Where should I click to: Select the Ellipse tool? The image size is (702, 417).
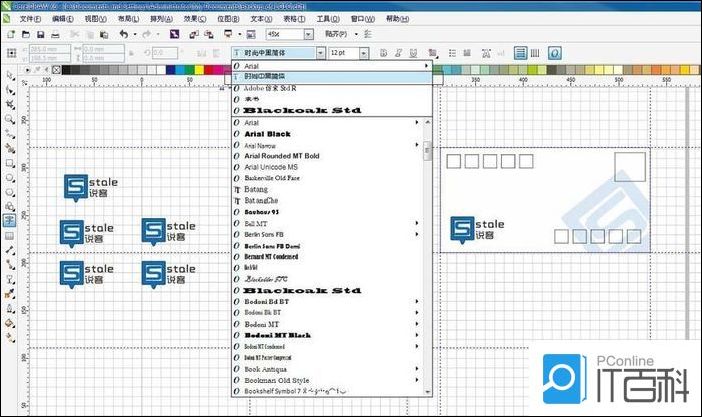[10, 178]
